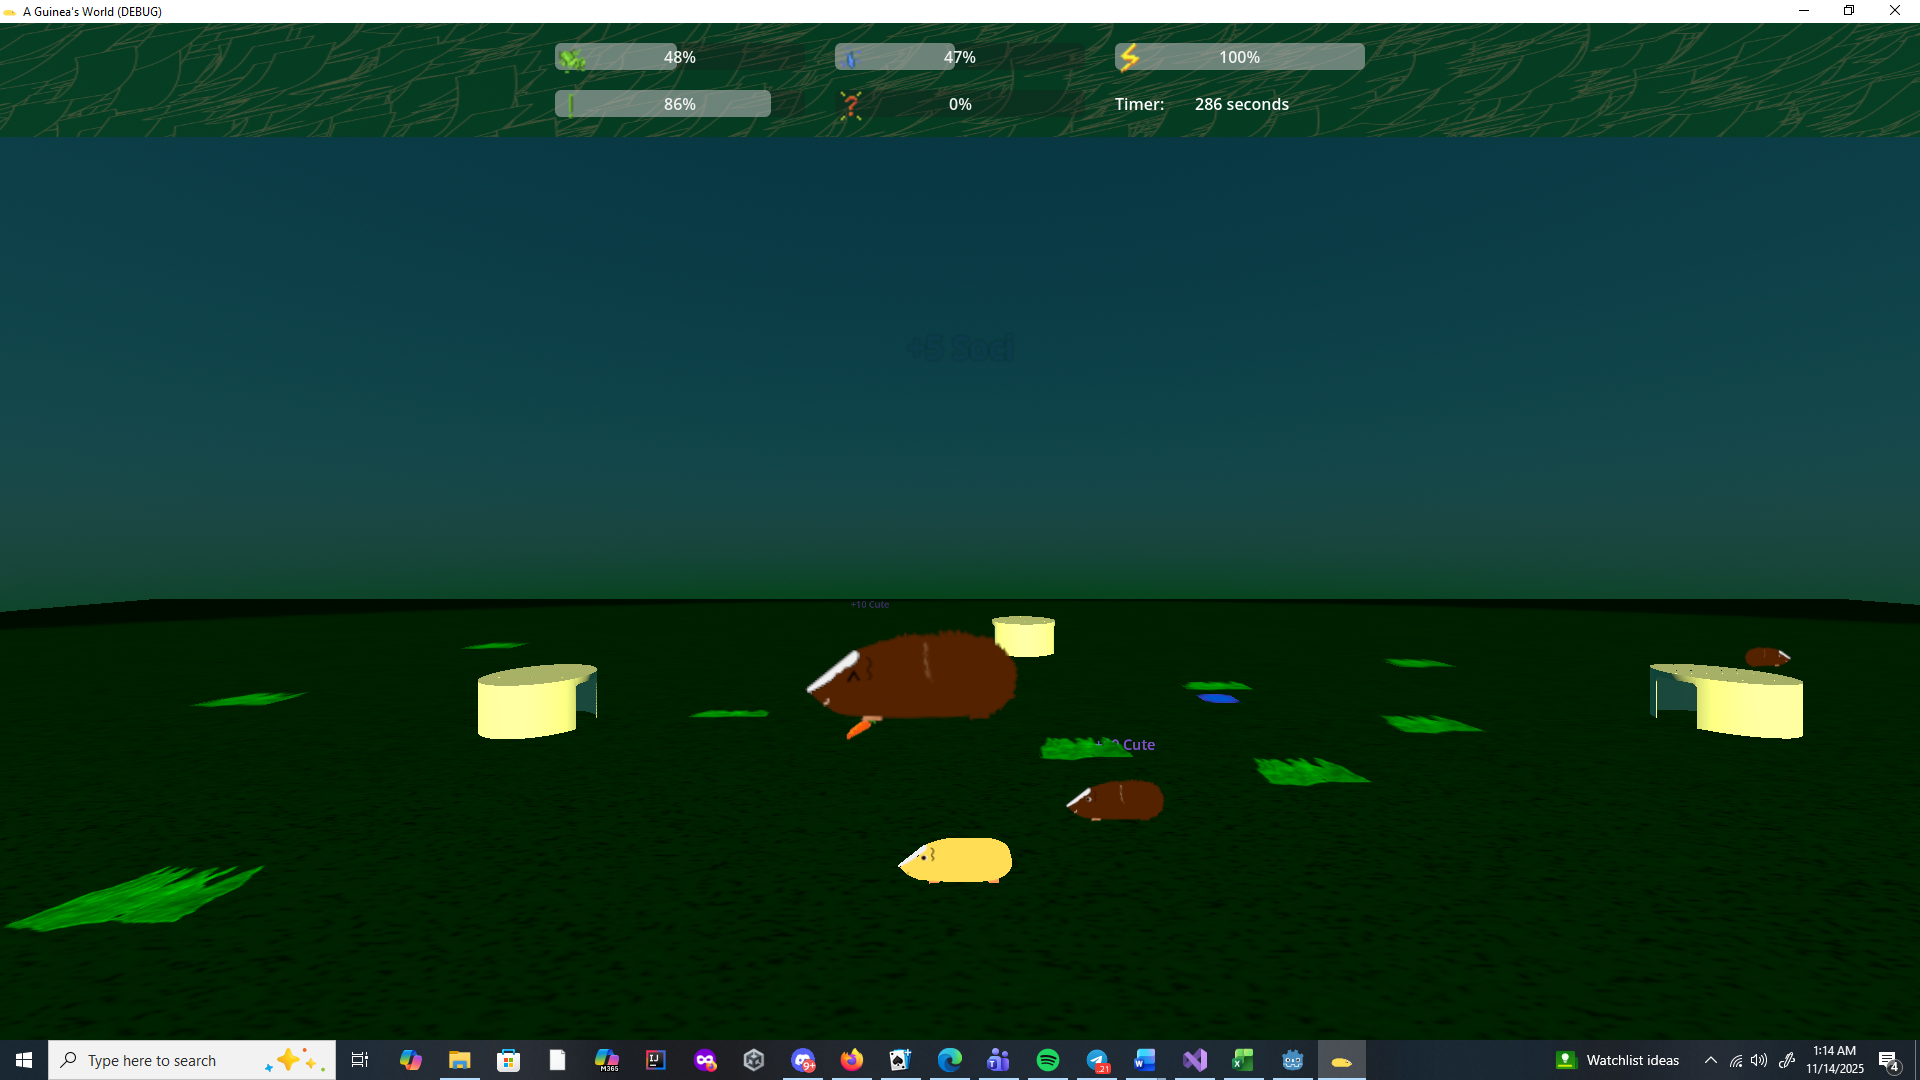Viewport: 1920px width, 1080px height.
Task: Click the small brown guinea pig near the center
Action: click(1120, 800)
